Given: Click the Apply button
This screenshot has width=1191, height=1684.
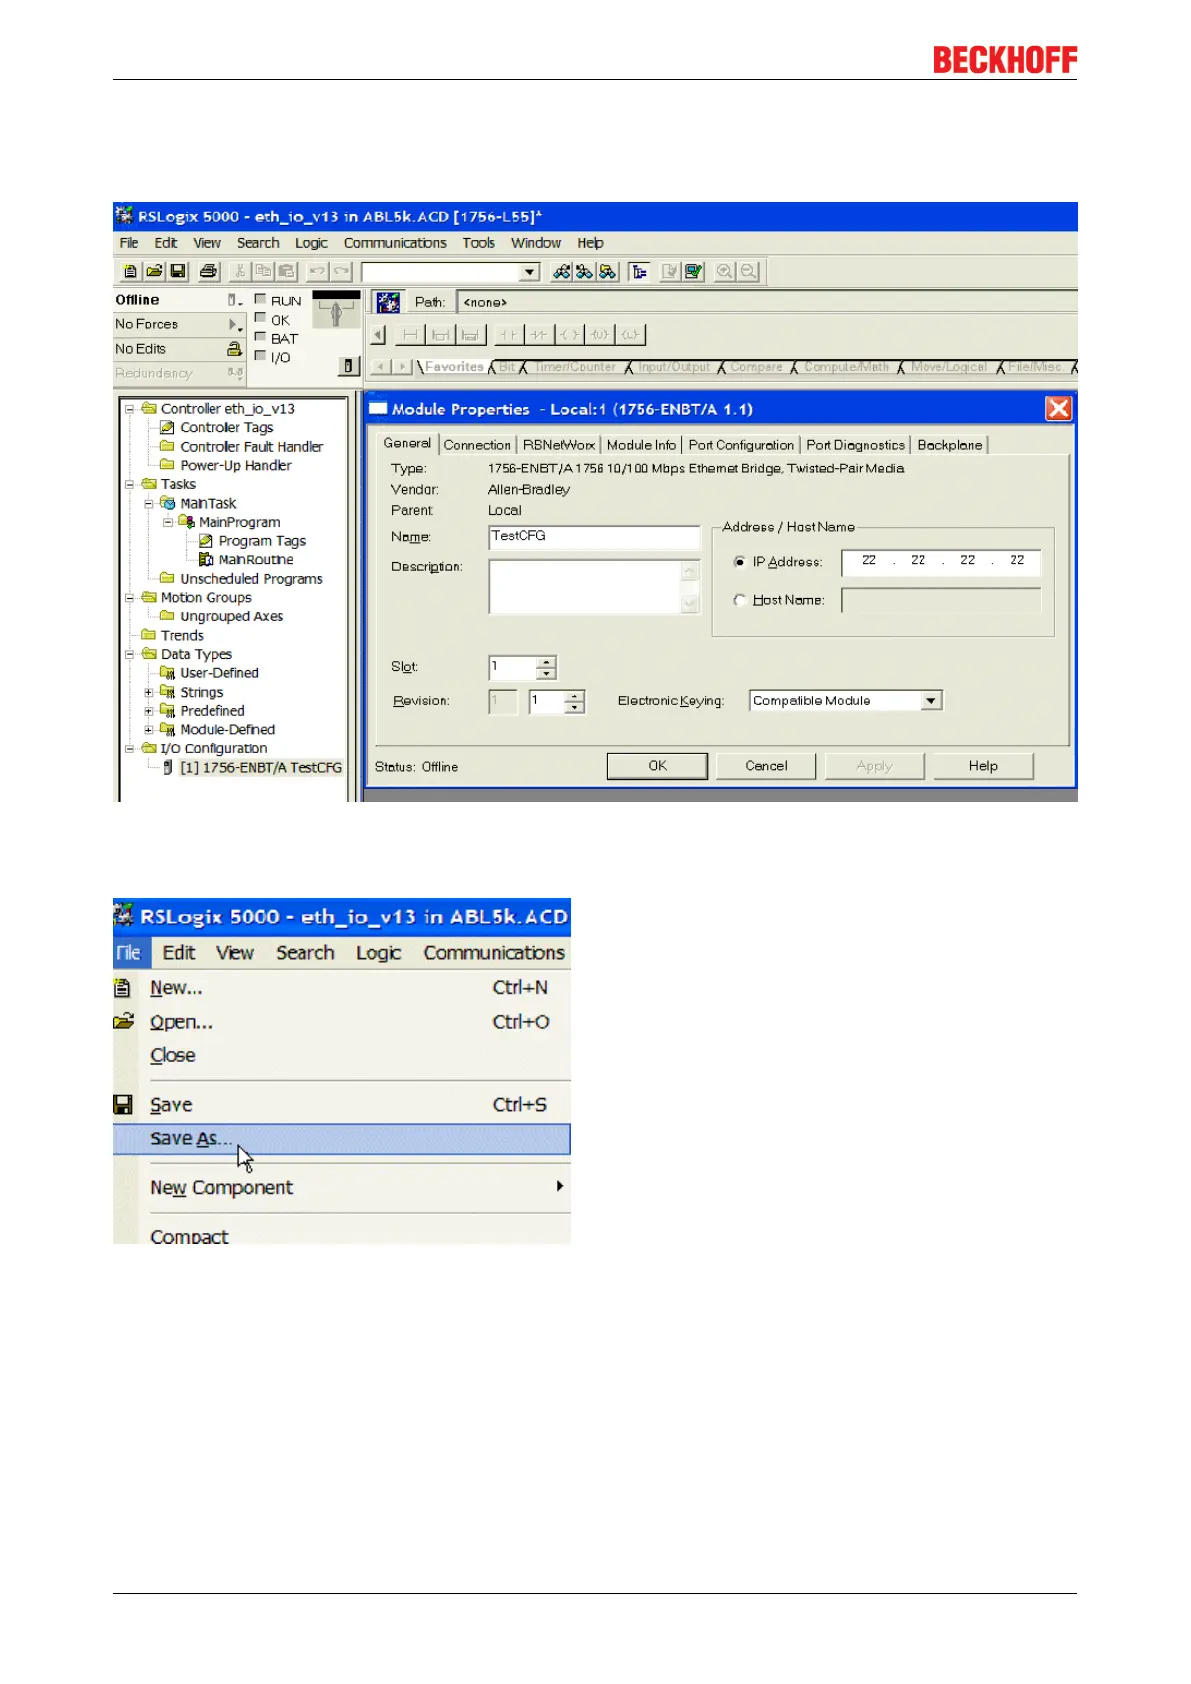Looking at the screenshot, I should [874, 766].
